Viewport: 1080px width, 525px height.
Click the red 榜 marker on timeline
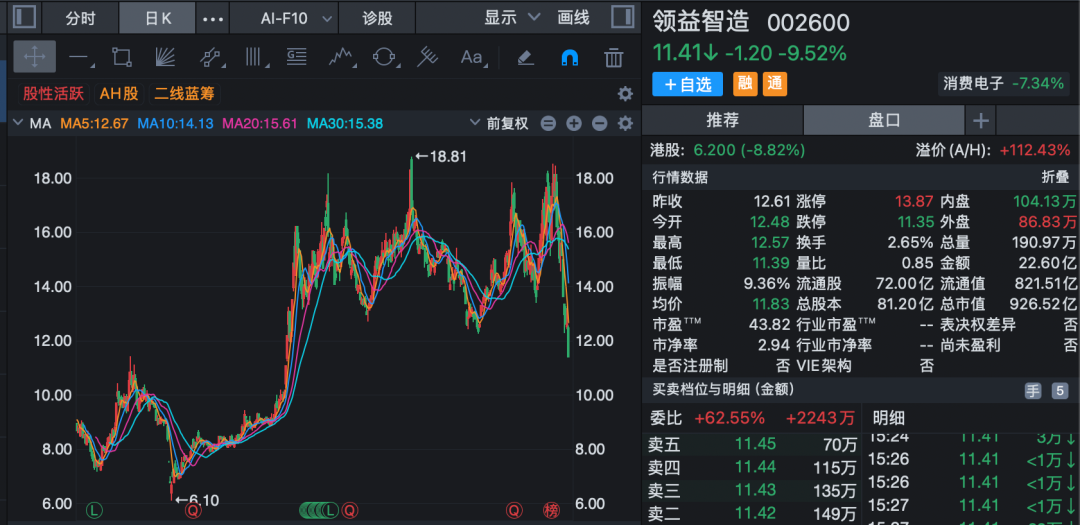pyautogui.click(x=551, y=511)
